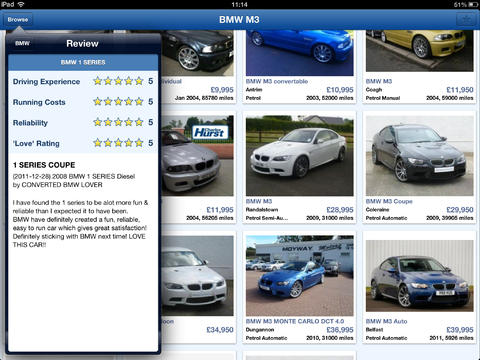This screenshot has height=360, width=480.
Task: Tap the 2003, 52000 miles text
Action: pos(330,98)
